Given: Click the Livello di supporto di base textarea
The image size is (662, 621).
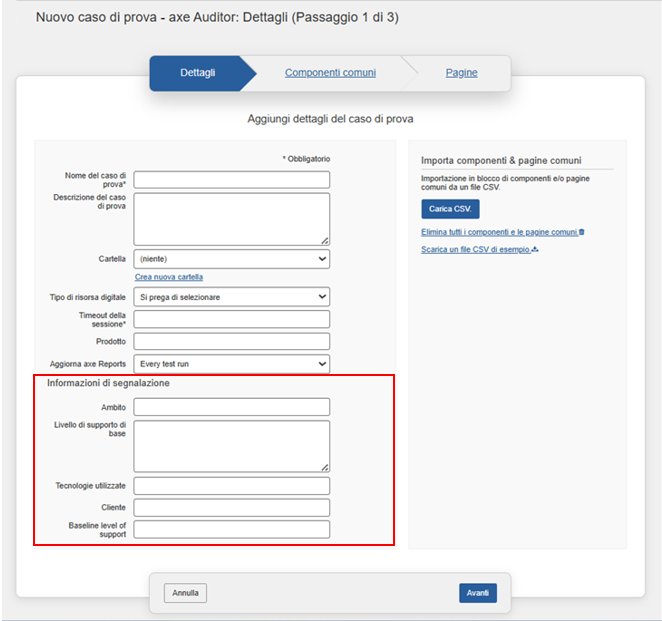Looking at the screenshot, I should [231, 445].
